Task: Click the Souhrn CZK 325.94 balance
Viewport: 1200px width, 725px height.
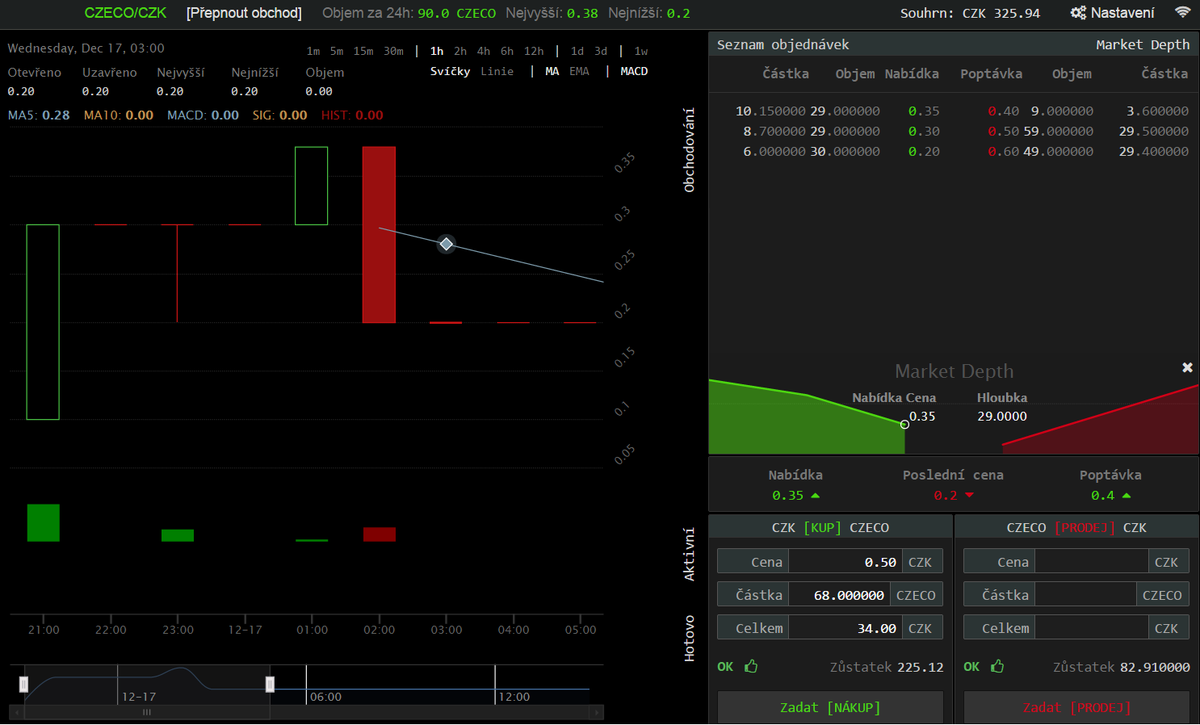Action: coord(970,13)
